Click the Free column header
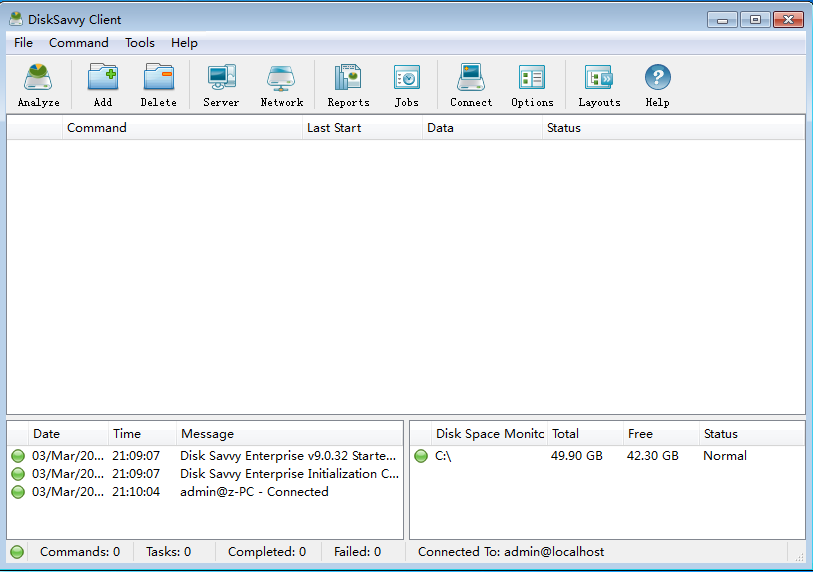 (661, 434)
